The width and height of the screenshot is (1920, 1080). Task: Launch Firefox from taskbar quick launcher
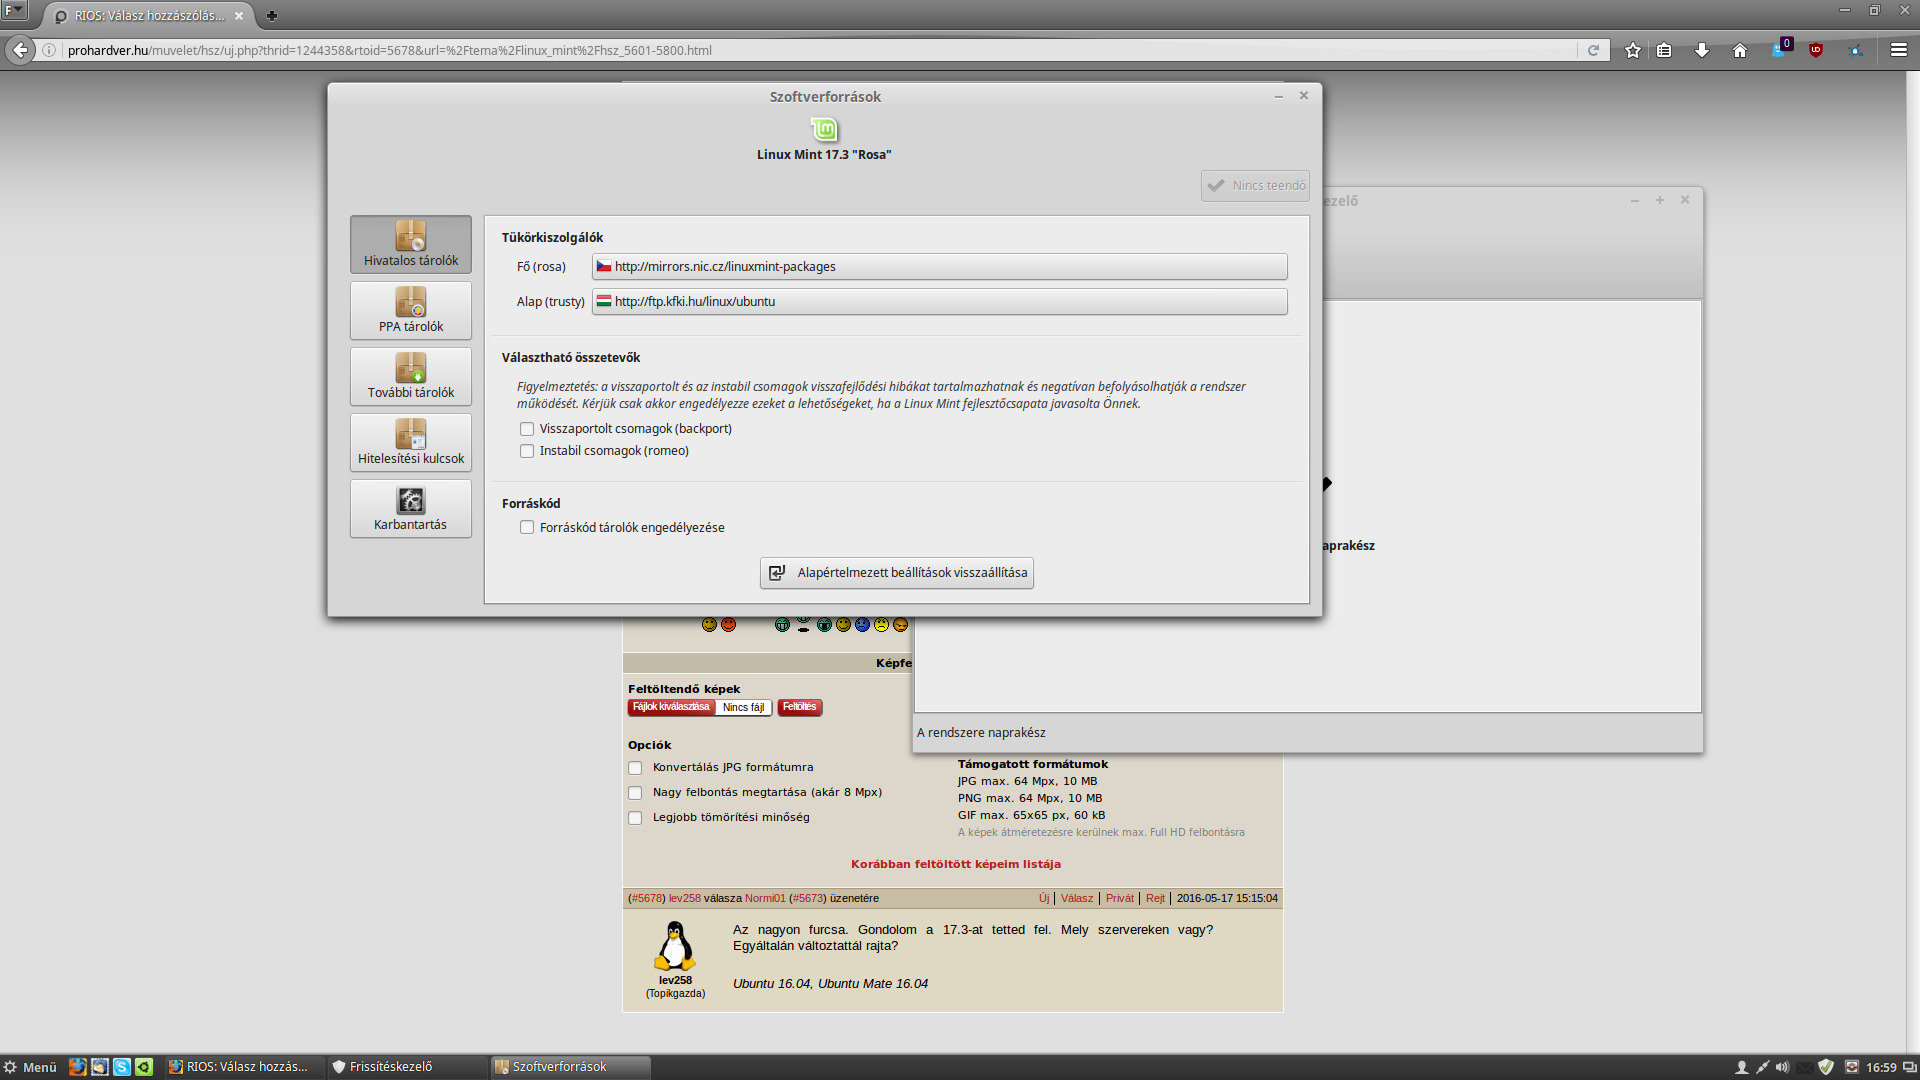(x=77, y=1067)
